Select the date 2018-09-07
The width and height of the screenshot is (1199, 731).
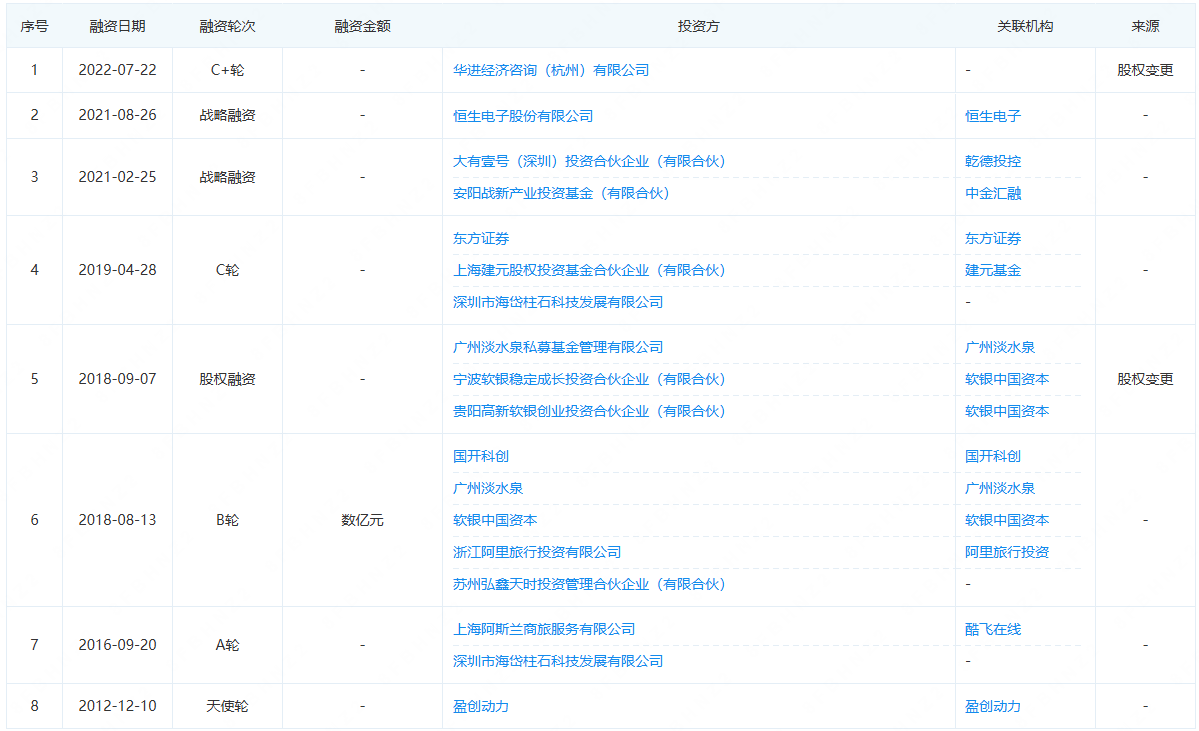117,379
